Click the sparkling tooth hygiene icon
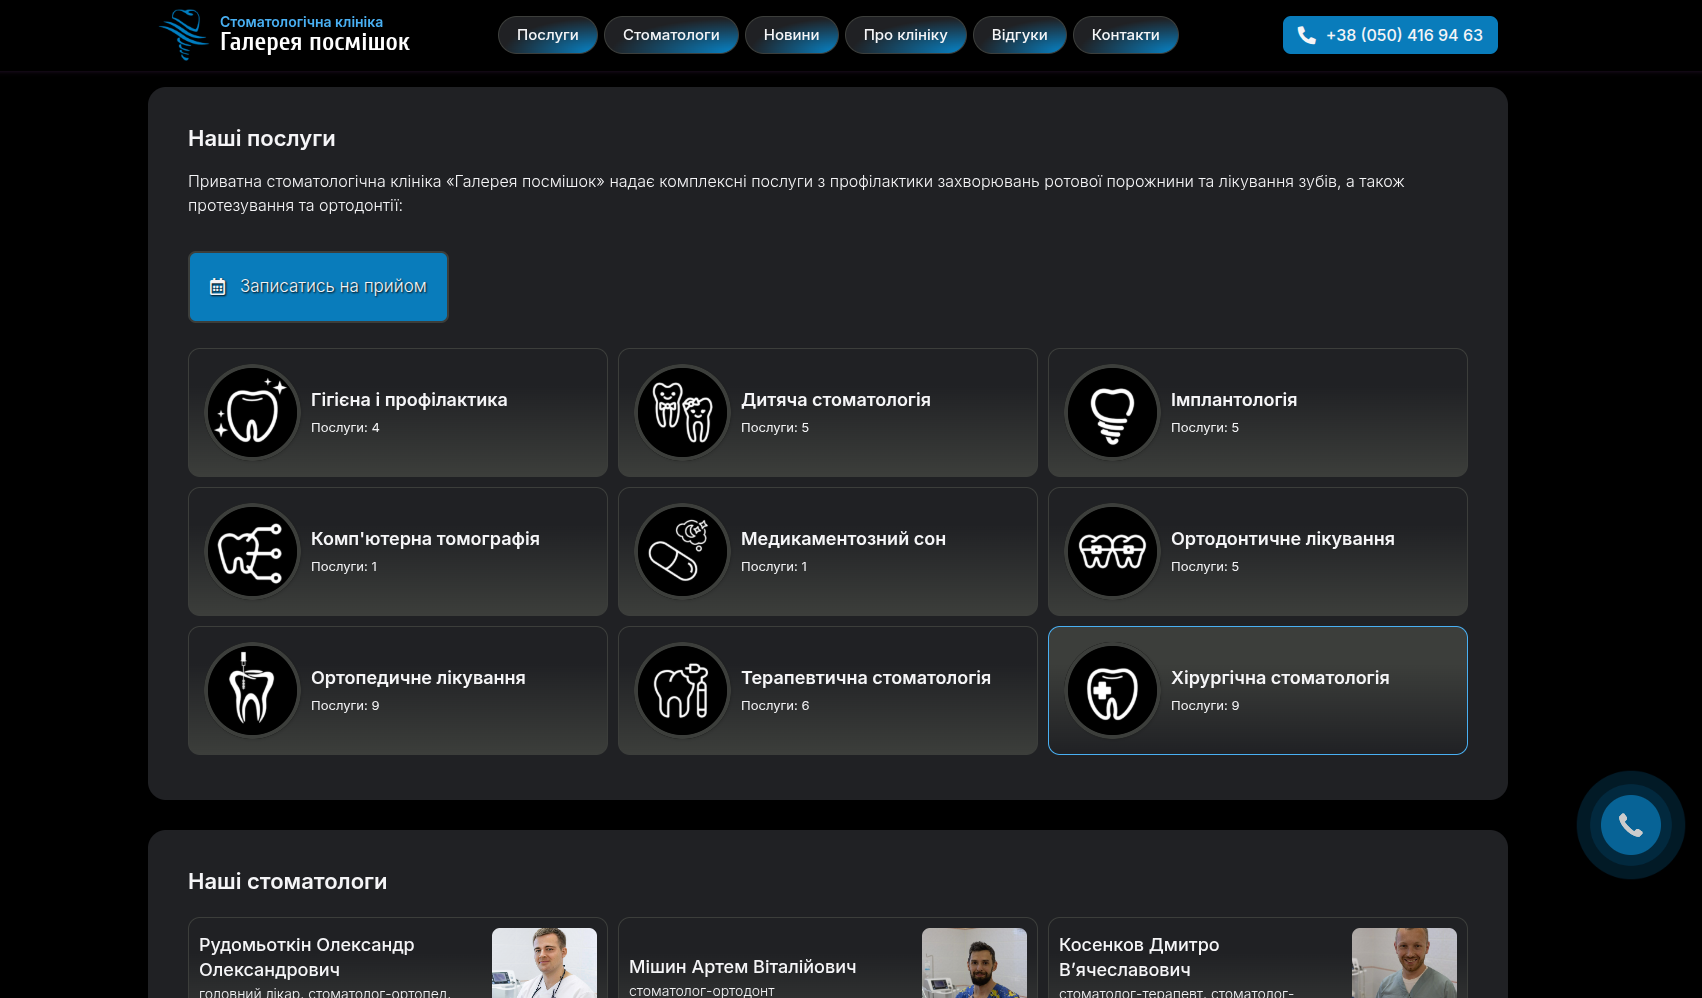The width and height of the screenshot is (1702, 998). (x=252, y=412)
